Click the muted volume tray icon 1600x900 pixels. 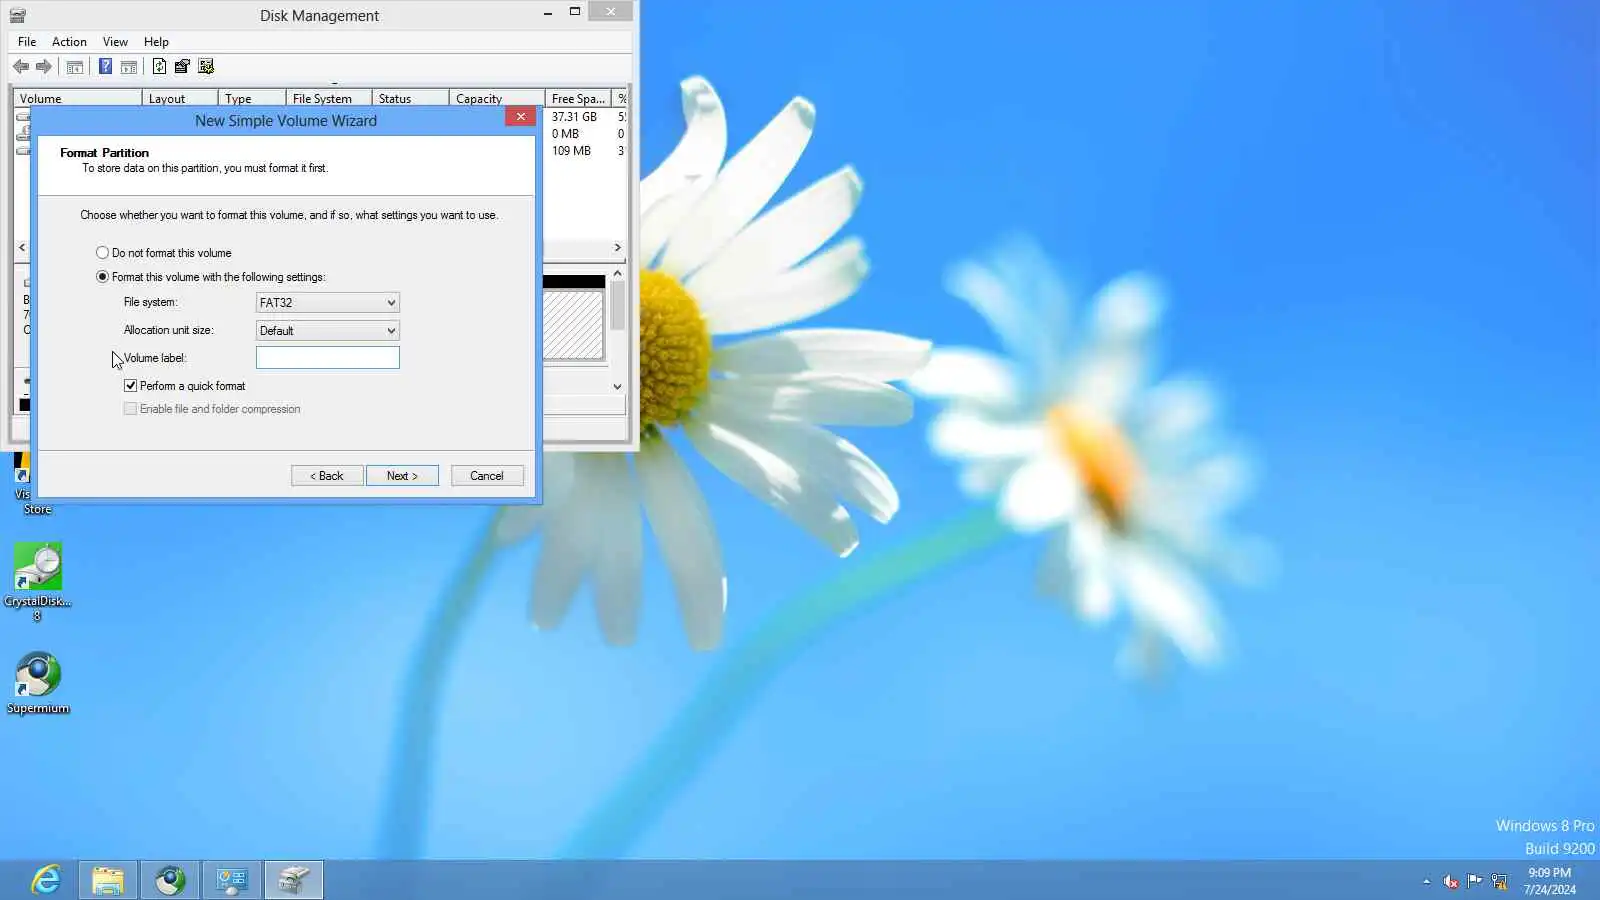click(1450, 881)
